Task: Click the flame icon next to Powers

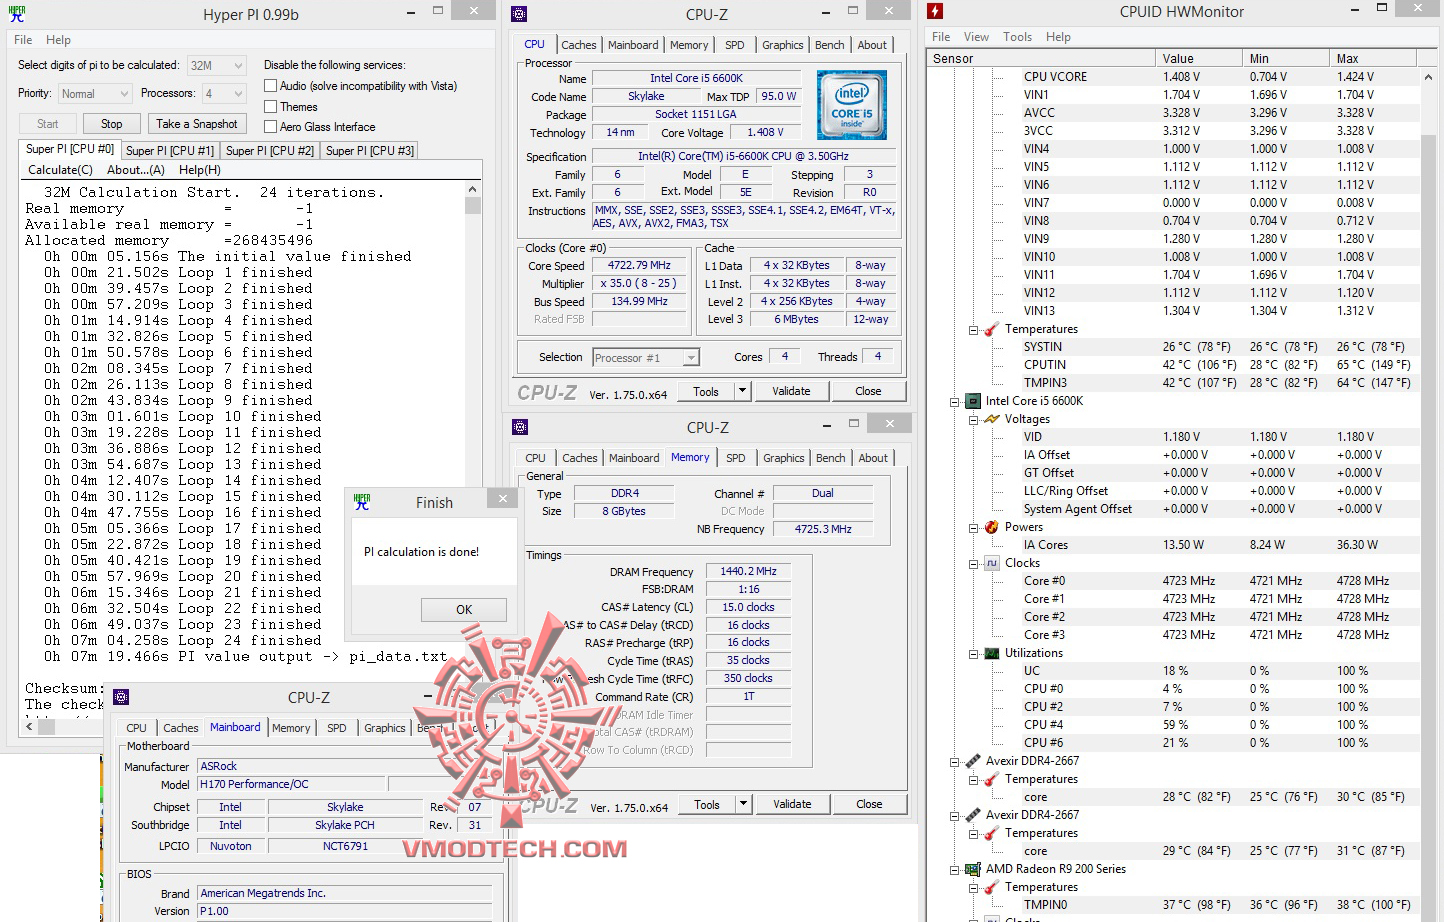Action: coord(992,527)
